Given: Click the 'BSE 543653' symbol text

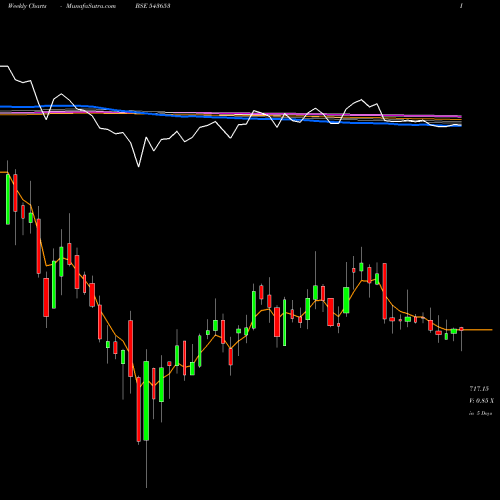Looking at the screenshot, I should click(153, 6).
